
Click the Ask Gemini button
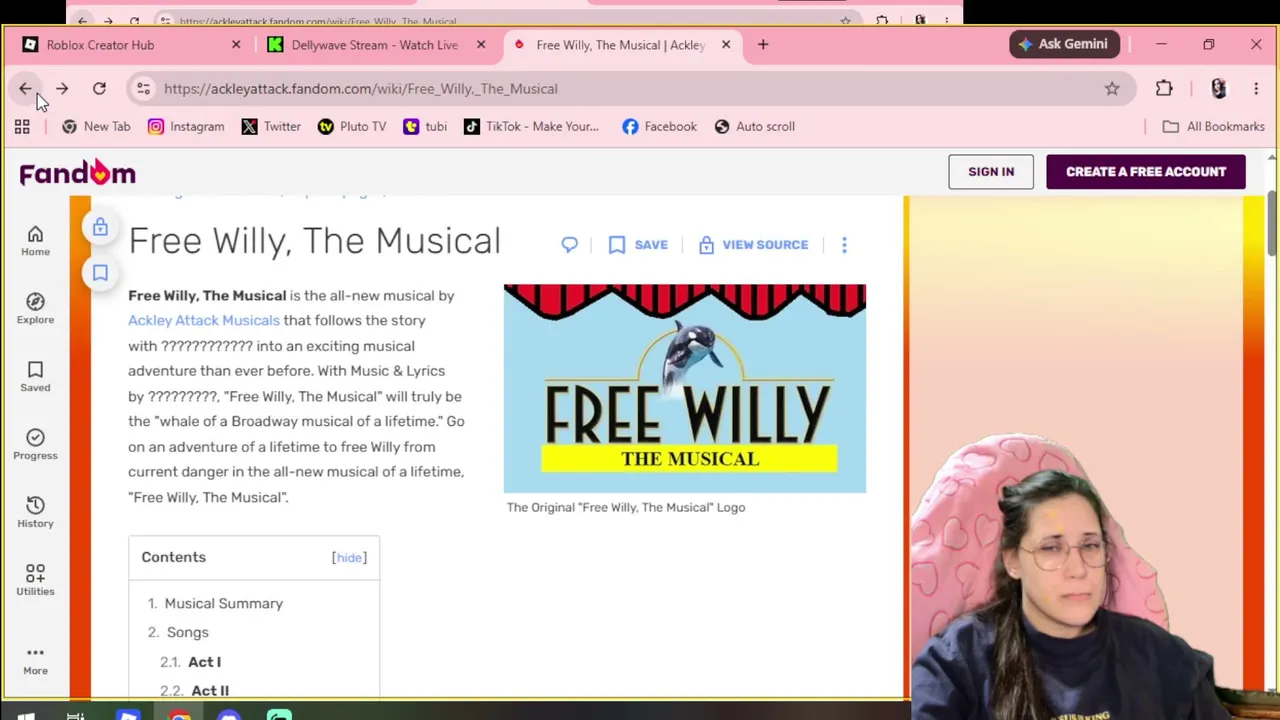coord(1063,44)
